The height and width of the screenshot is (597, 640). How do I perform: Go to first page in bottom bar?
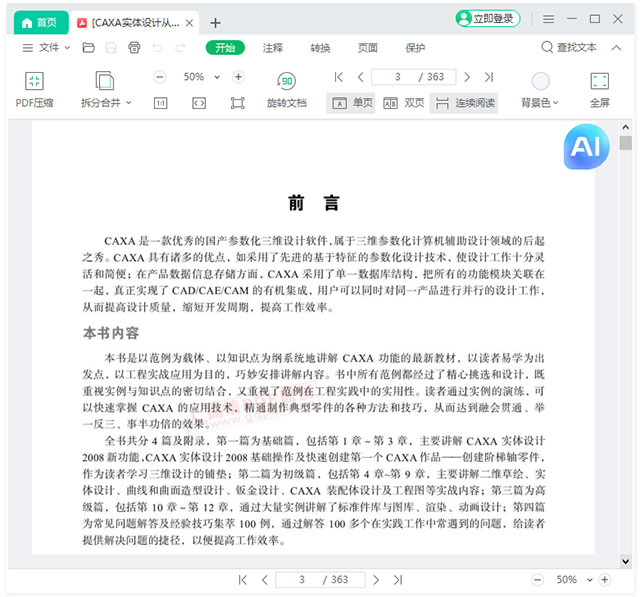click(242, 579)
